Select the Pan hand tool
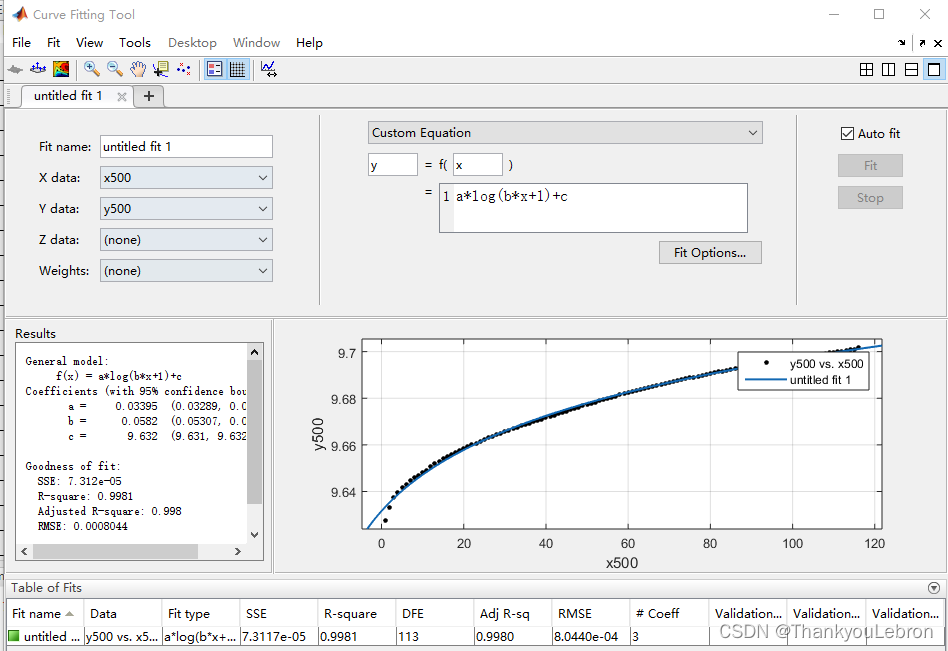Screen dimensions: 948x651 (138, 70)
